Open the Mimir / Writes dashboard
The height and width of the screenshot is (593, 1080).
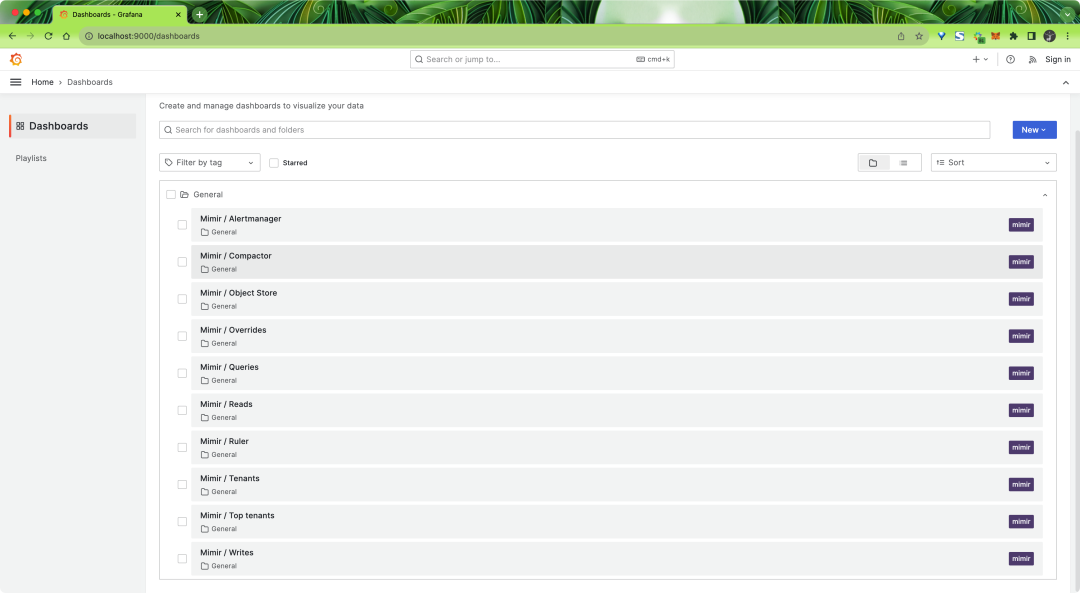tap(227, 552)
